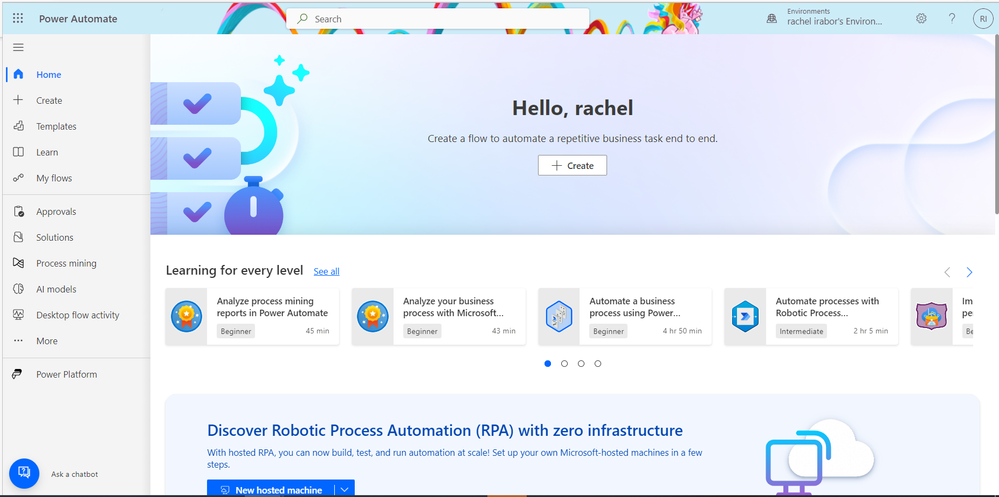Viewport: 999px width, 497px height.
Task: Show previous learning cards with left chevron
Action: click(947, 272)
